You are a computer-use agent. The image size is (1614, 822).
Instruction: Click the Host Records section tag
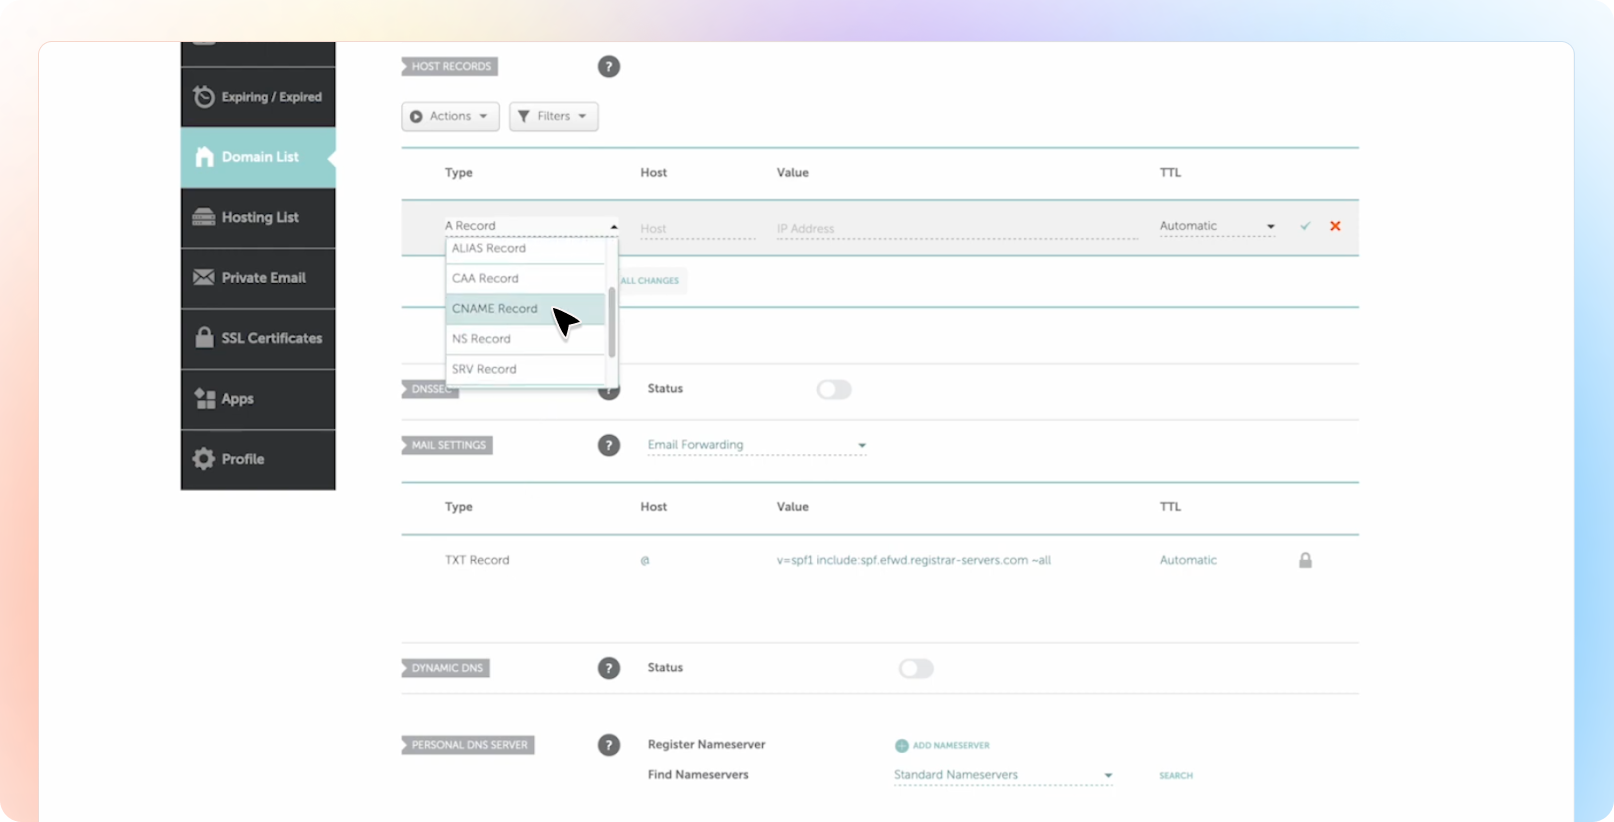[450, 67]
